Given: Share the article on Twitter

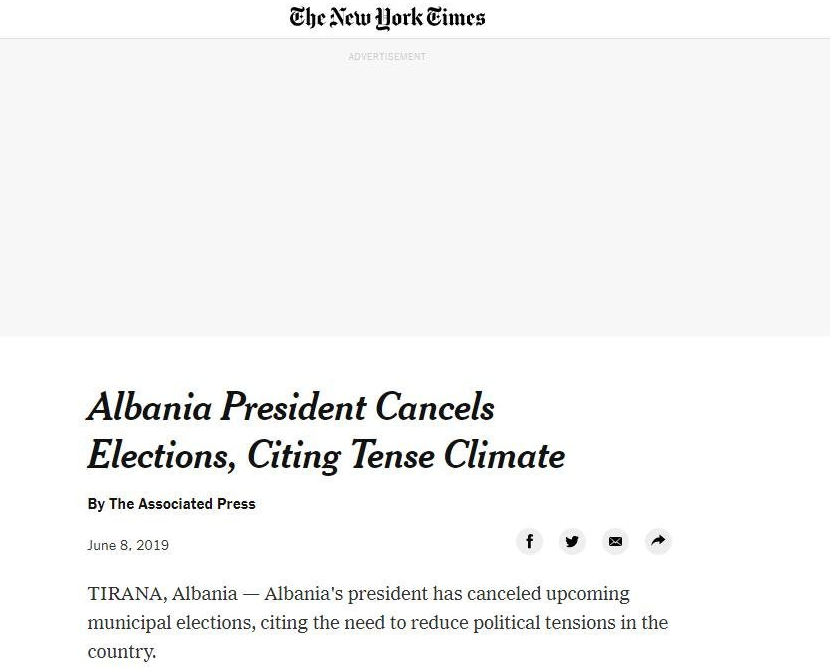Looking at the screenshot, I should 572,541.
